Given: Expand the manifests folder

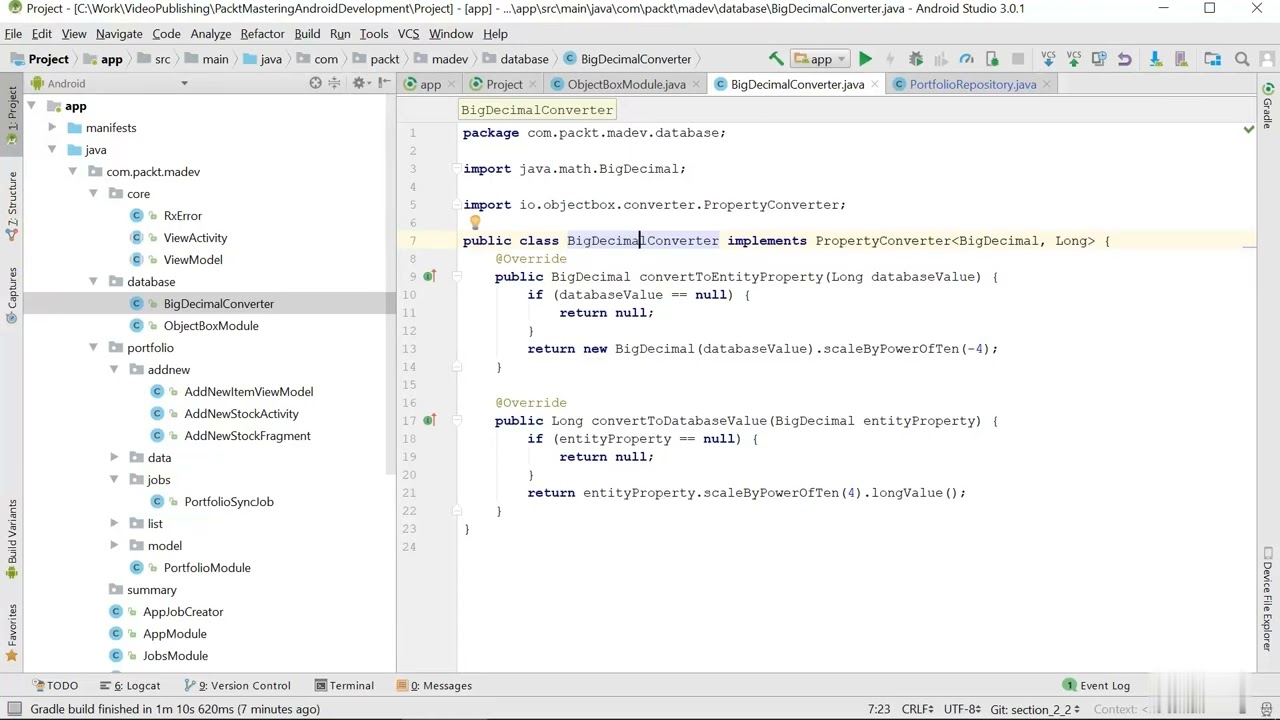Looking at the screenshot, I should pyautogui.click(x=52, y=128).
